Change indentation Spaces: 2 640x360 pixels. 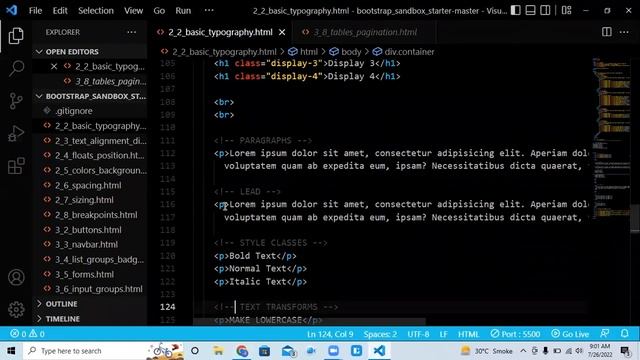[x=380, y=334]
